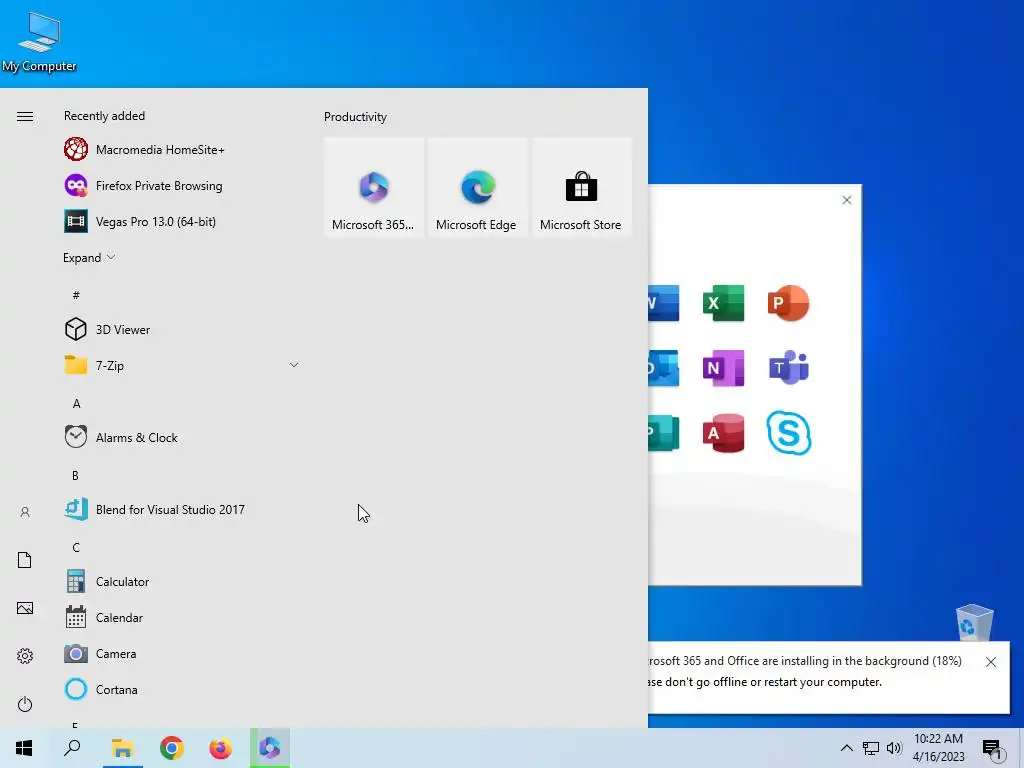Open Action Center notifications icon
The image size is (1024, 768).
point(993,749)
